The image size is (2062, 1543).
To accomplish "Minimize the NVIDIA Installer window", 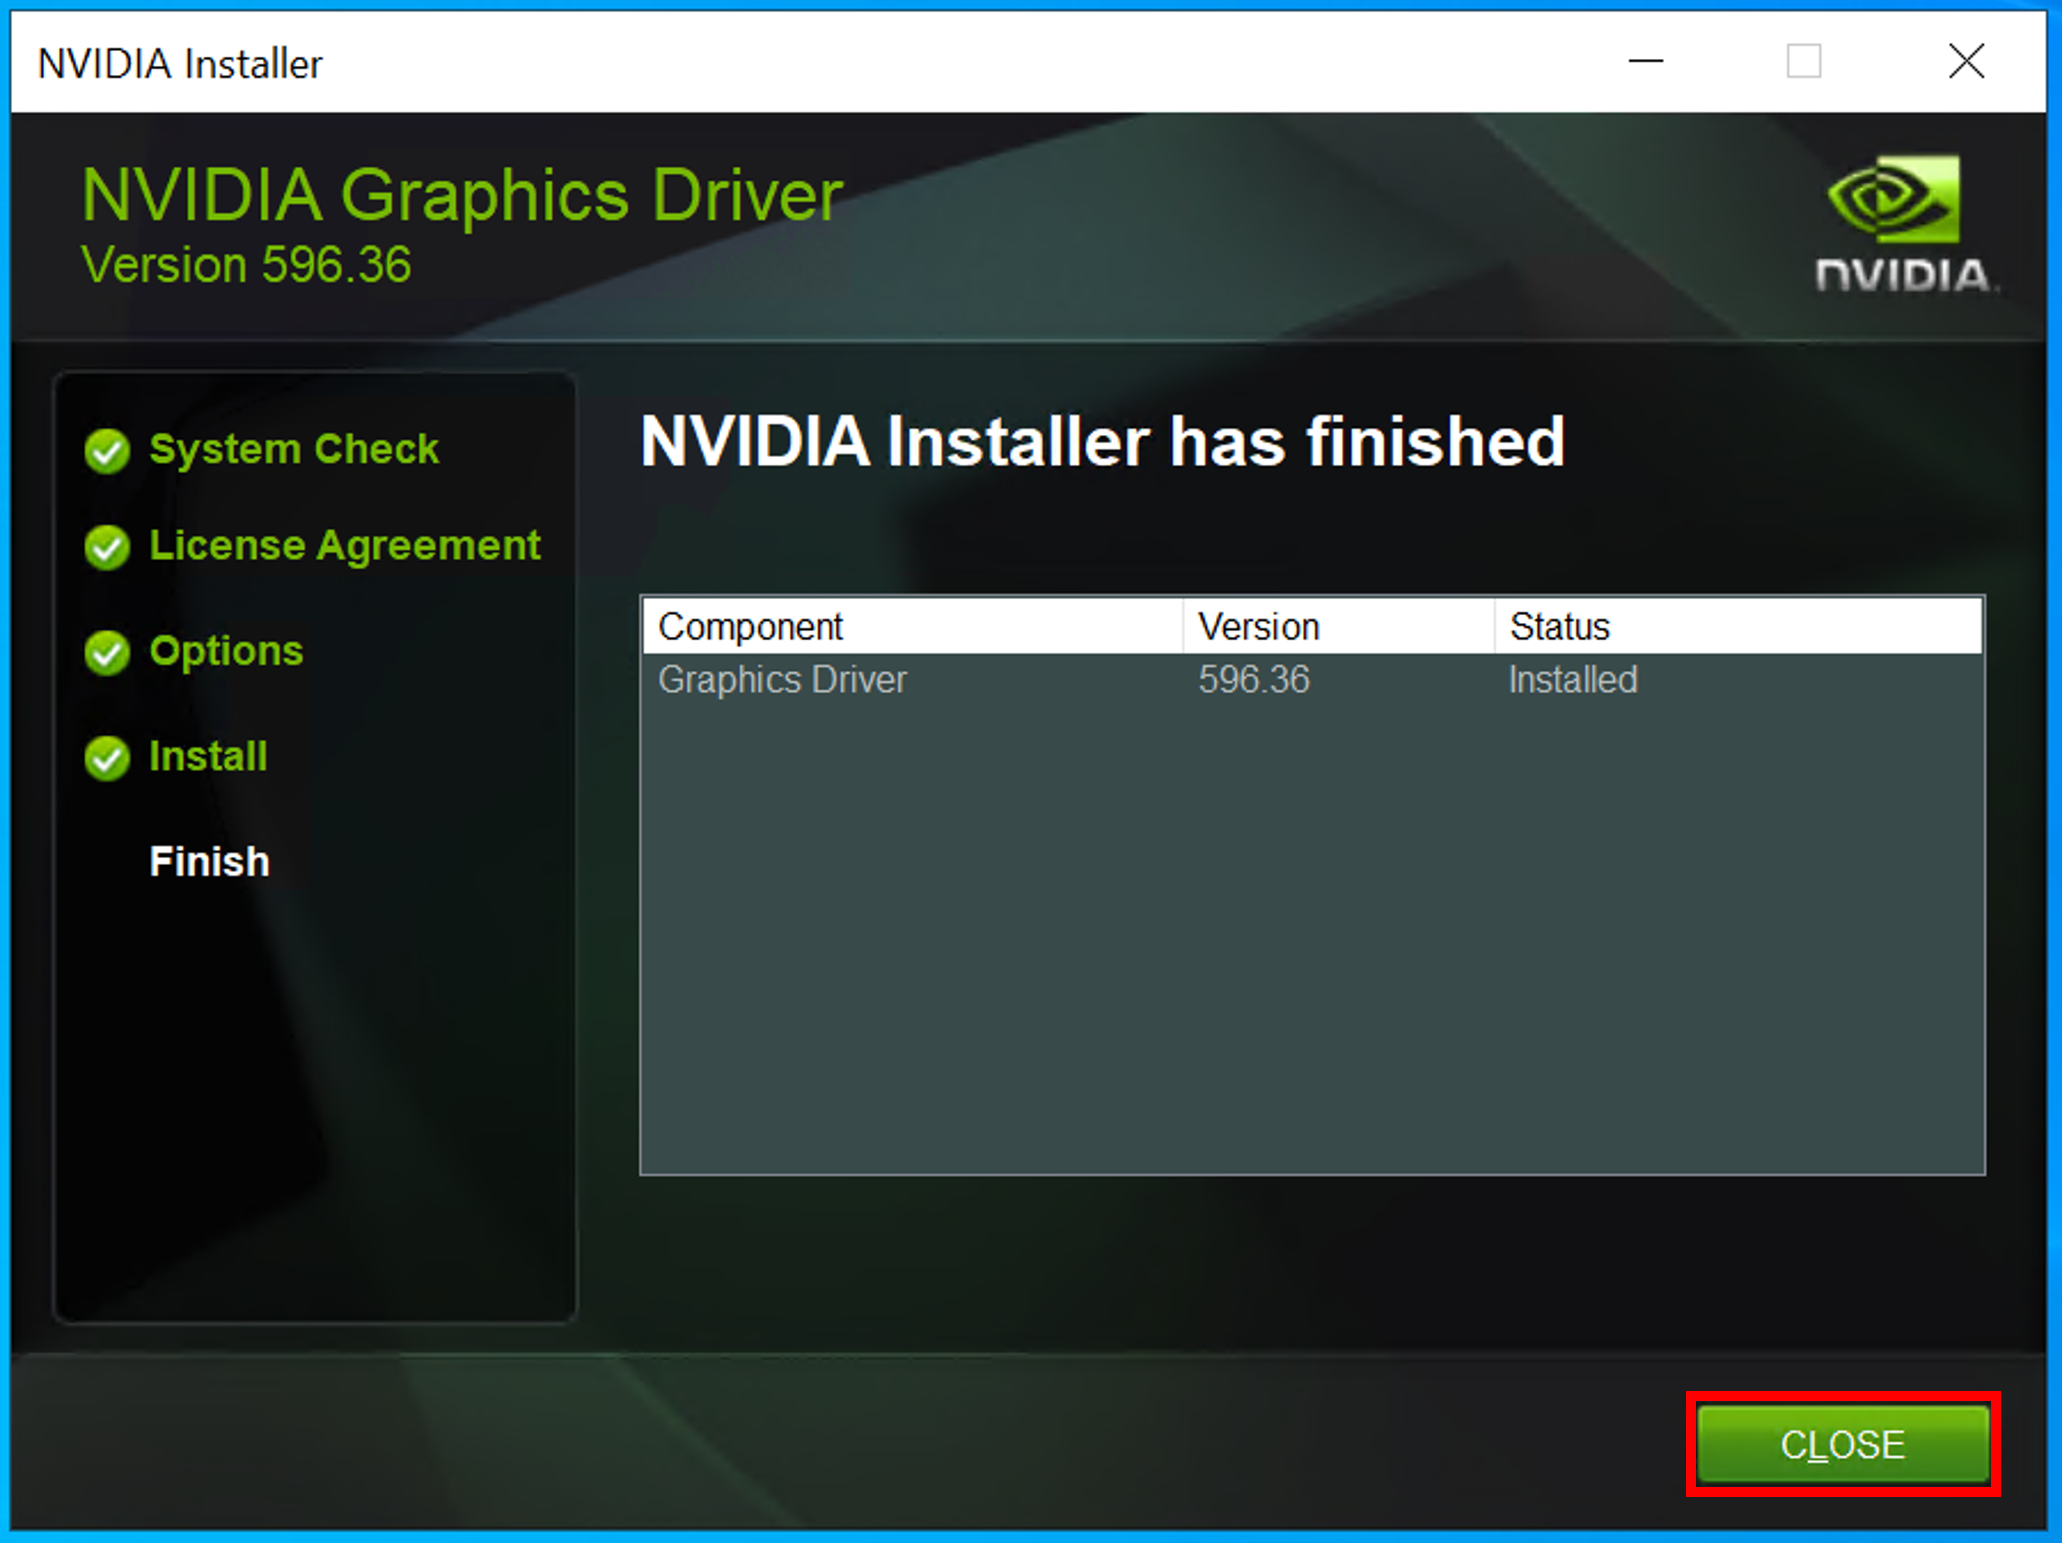I will click(1646, 62).
